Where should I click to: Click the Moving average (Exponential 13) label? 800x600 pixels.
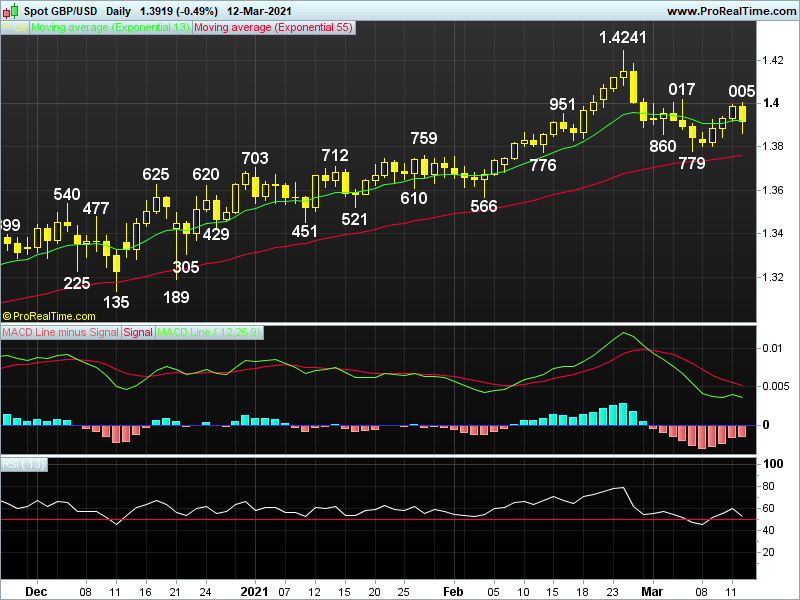pos(109,29)
